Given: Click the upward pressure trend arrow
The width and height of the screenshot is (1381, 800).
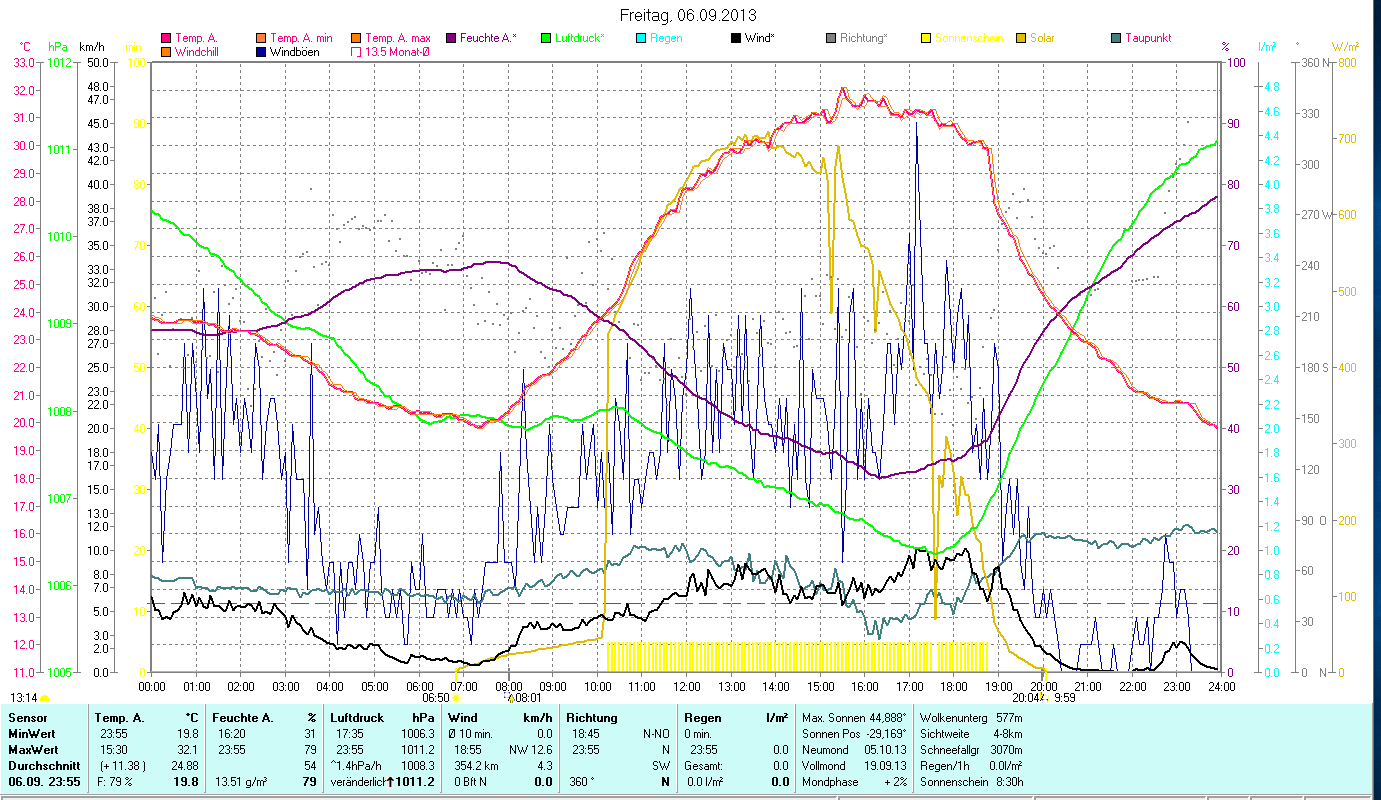Looking at the screenshot, I should coord(390,781).
